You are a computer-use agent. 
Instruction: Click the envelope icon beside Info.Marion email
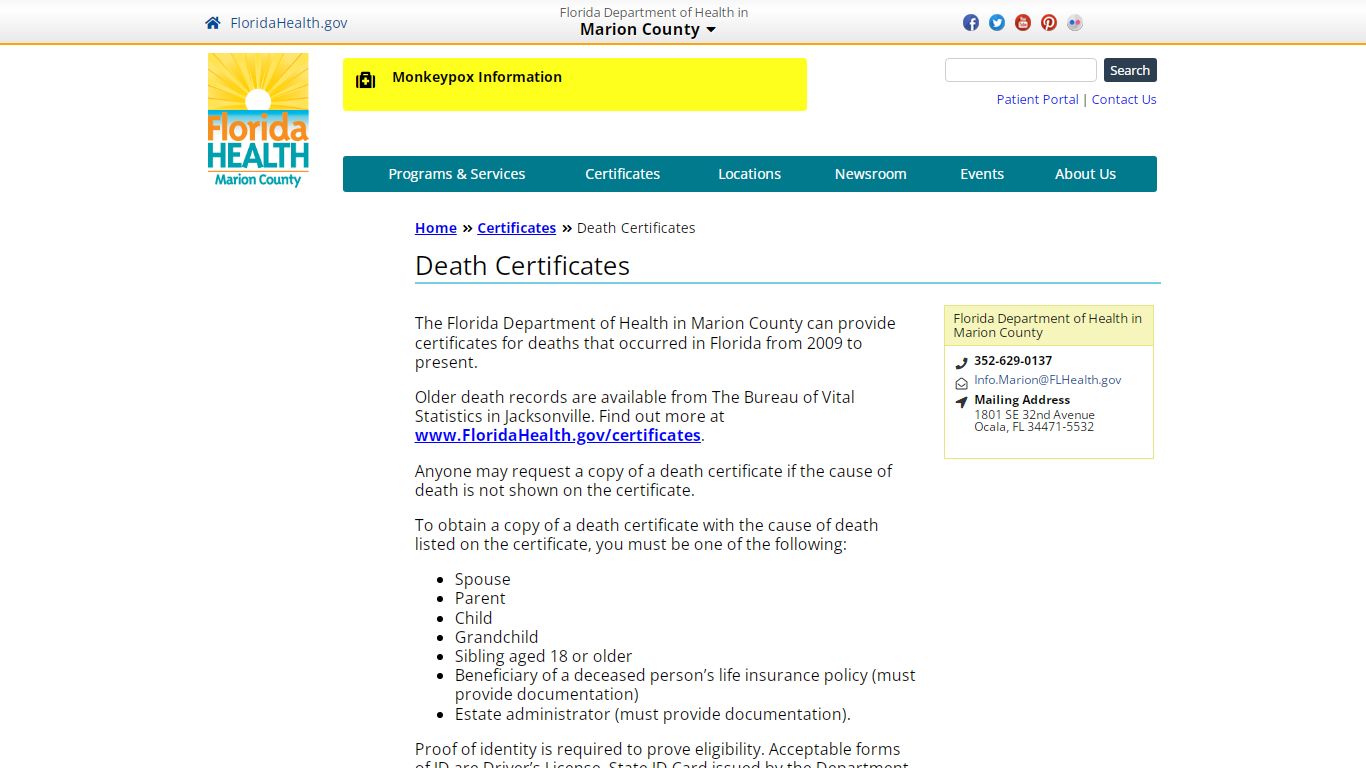(961, 383)
